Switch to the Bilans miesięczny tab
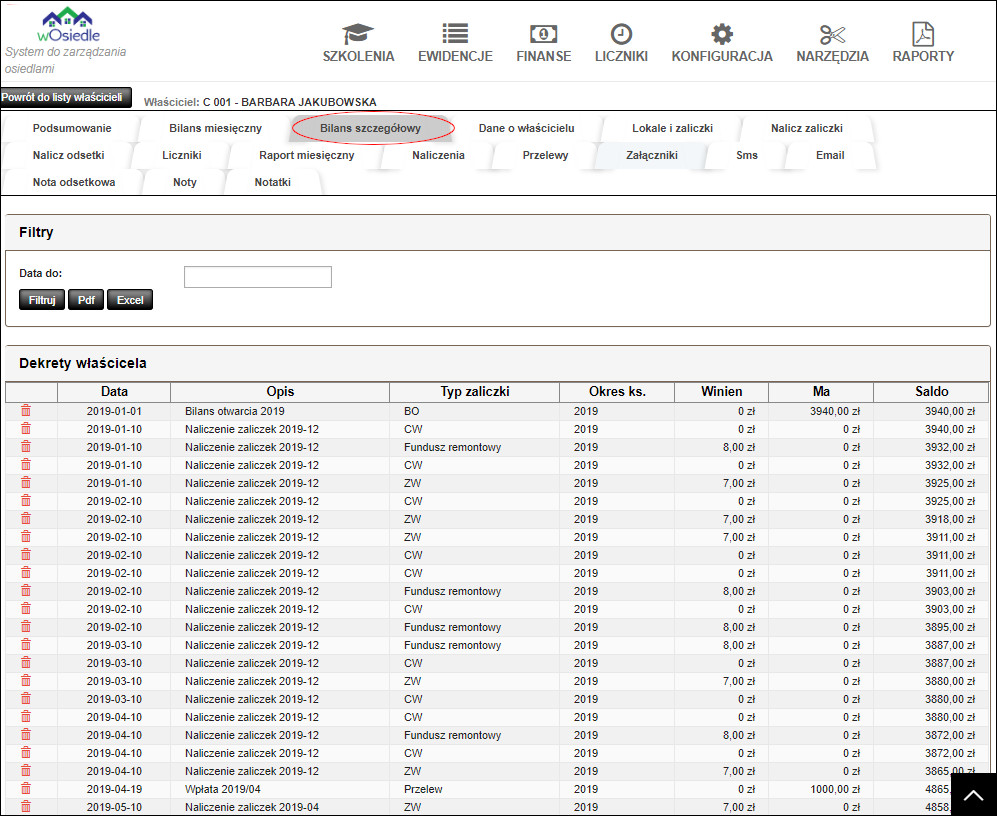The width and height of the screenshot is (997, 816). pos(215,128)
